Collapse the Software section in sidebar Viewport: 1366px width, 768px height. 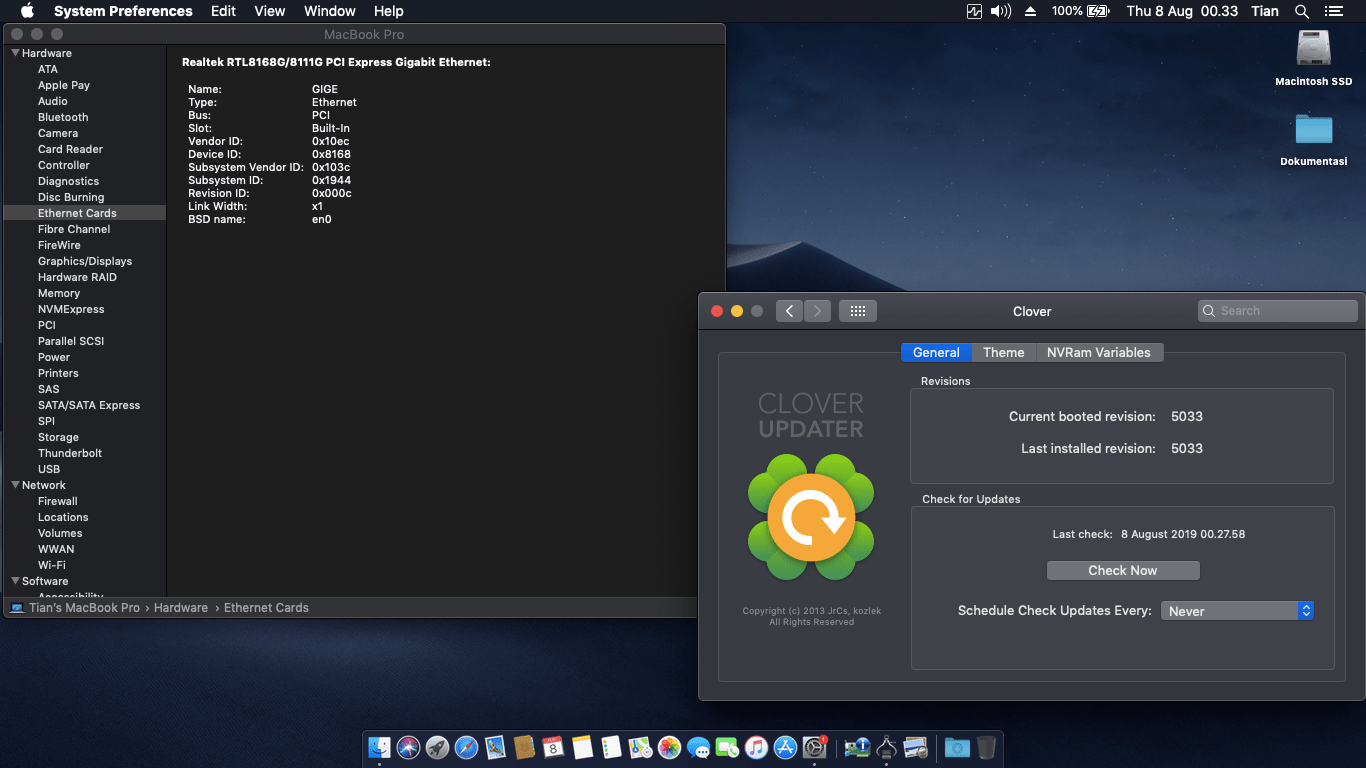coord(16,581)
